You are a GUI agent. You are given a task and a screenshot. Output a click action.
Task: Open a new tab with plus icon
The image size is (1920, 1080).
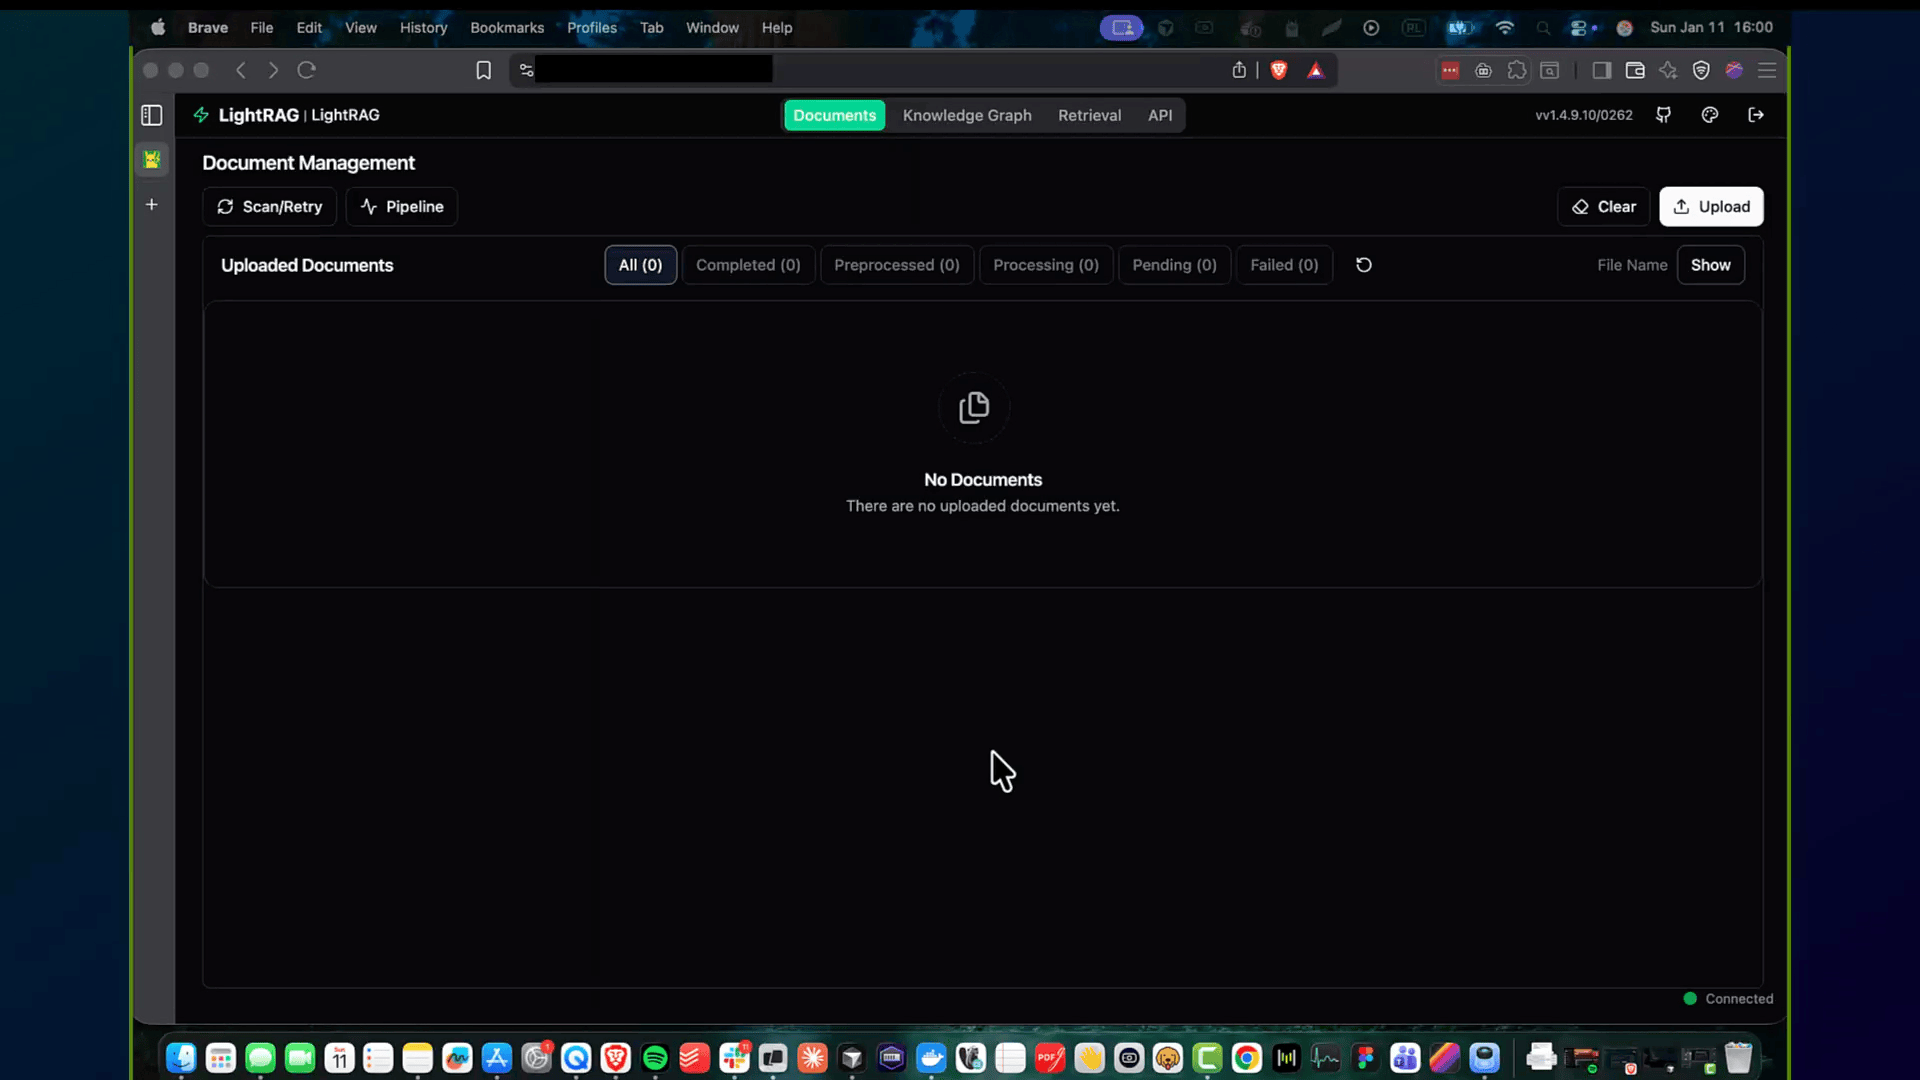coord(152,204)
